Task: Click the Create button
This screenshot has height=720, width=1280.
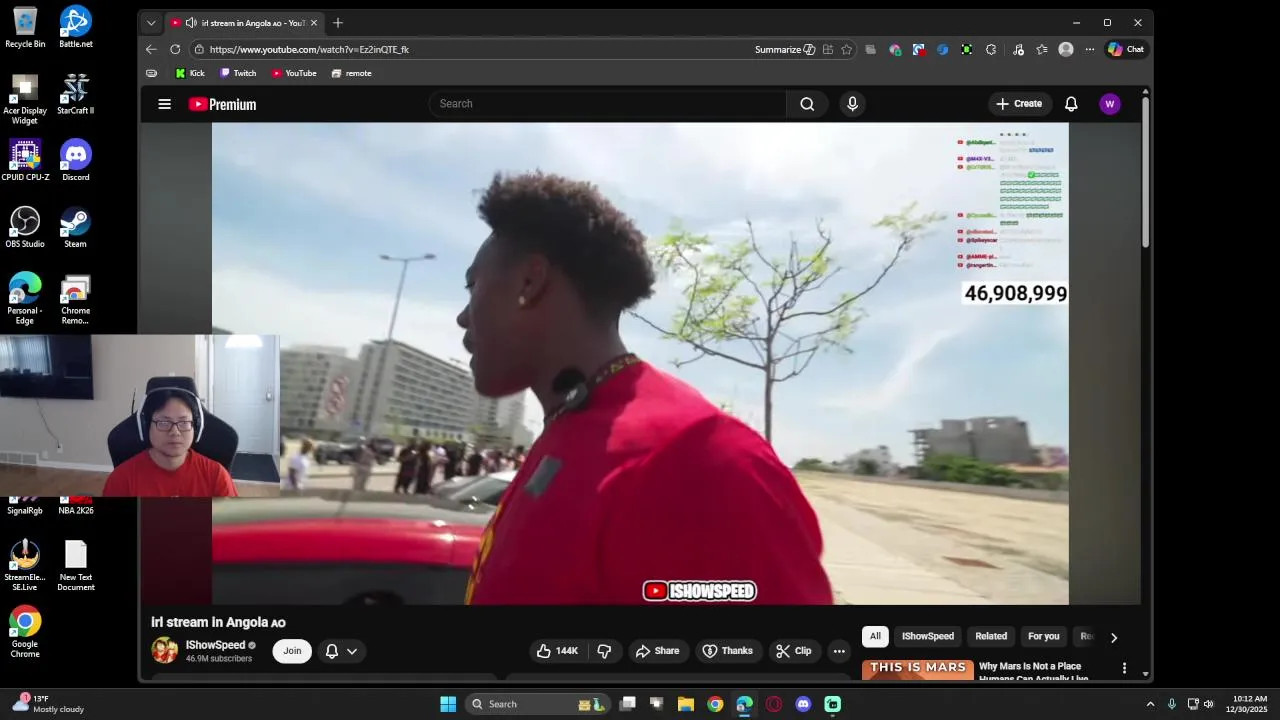Action: point(1018,104)
